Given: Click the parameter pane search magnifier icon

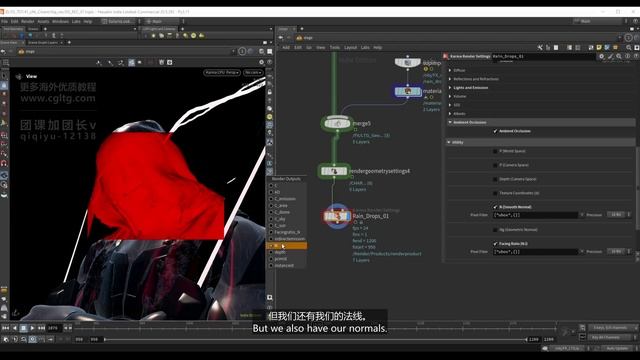Looking at the screenshot, I should tap(619, 56).
